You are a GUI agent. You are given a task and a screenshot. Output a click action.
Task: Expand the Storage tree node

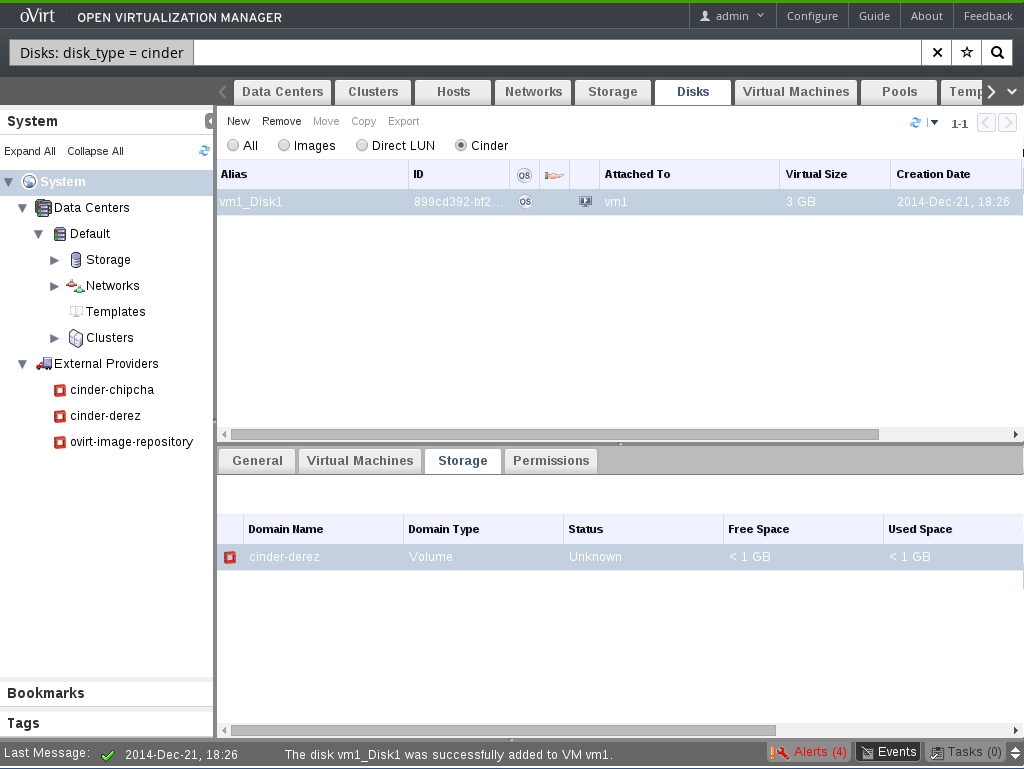pyautogui.click(x=55, y=260)
